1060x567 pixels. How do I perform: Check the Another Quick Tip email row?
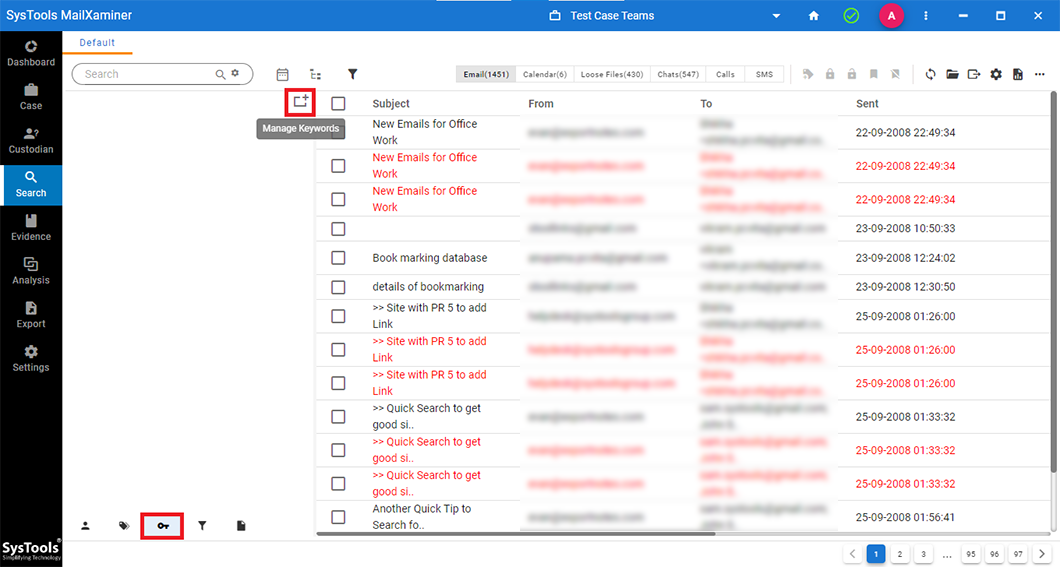pos(338,517)
